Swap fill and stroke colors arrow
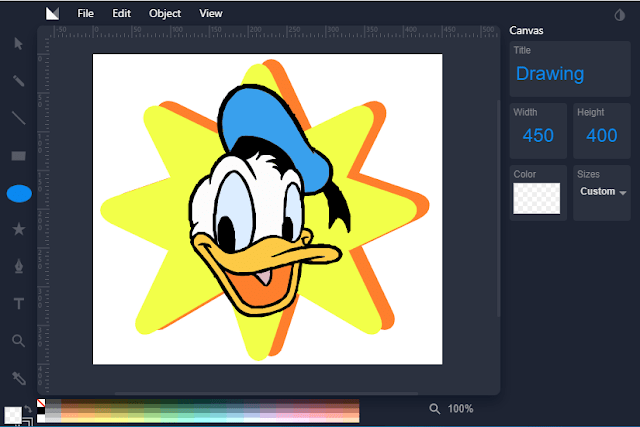This screenshot has width=640, height=427. 27,409
